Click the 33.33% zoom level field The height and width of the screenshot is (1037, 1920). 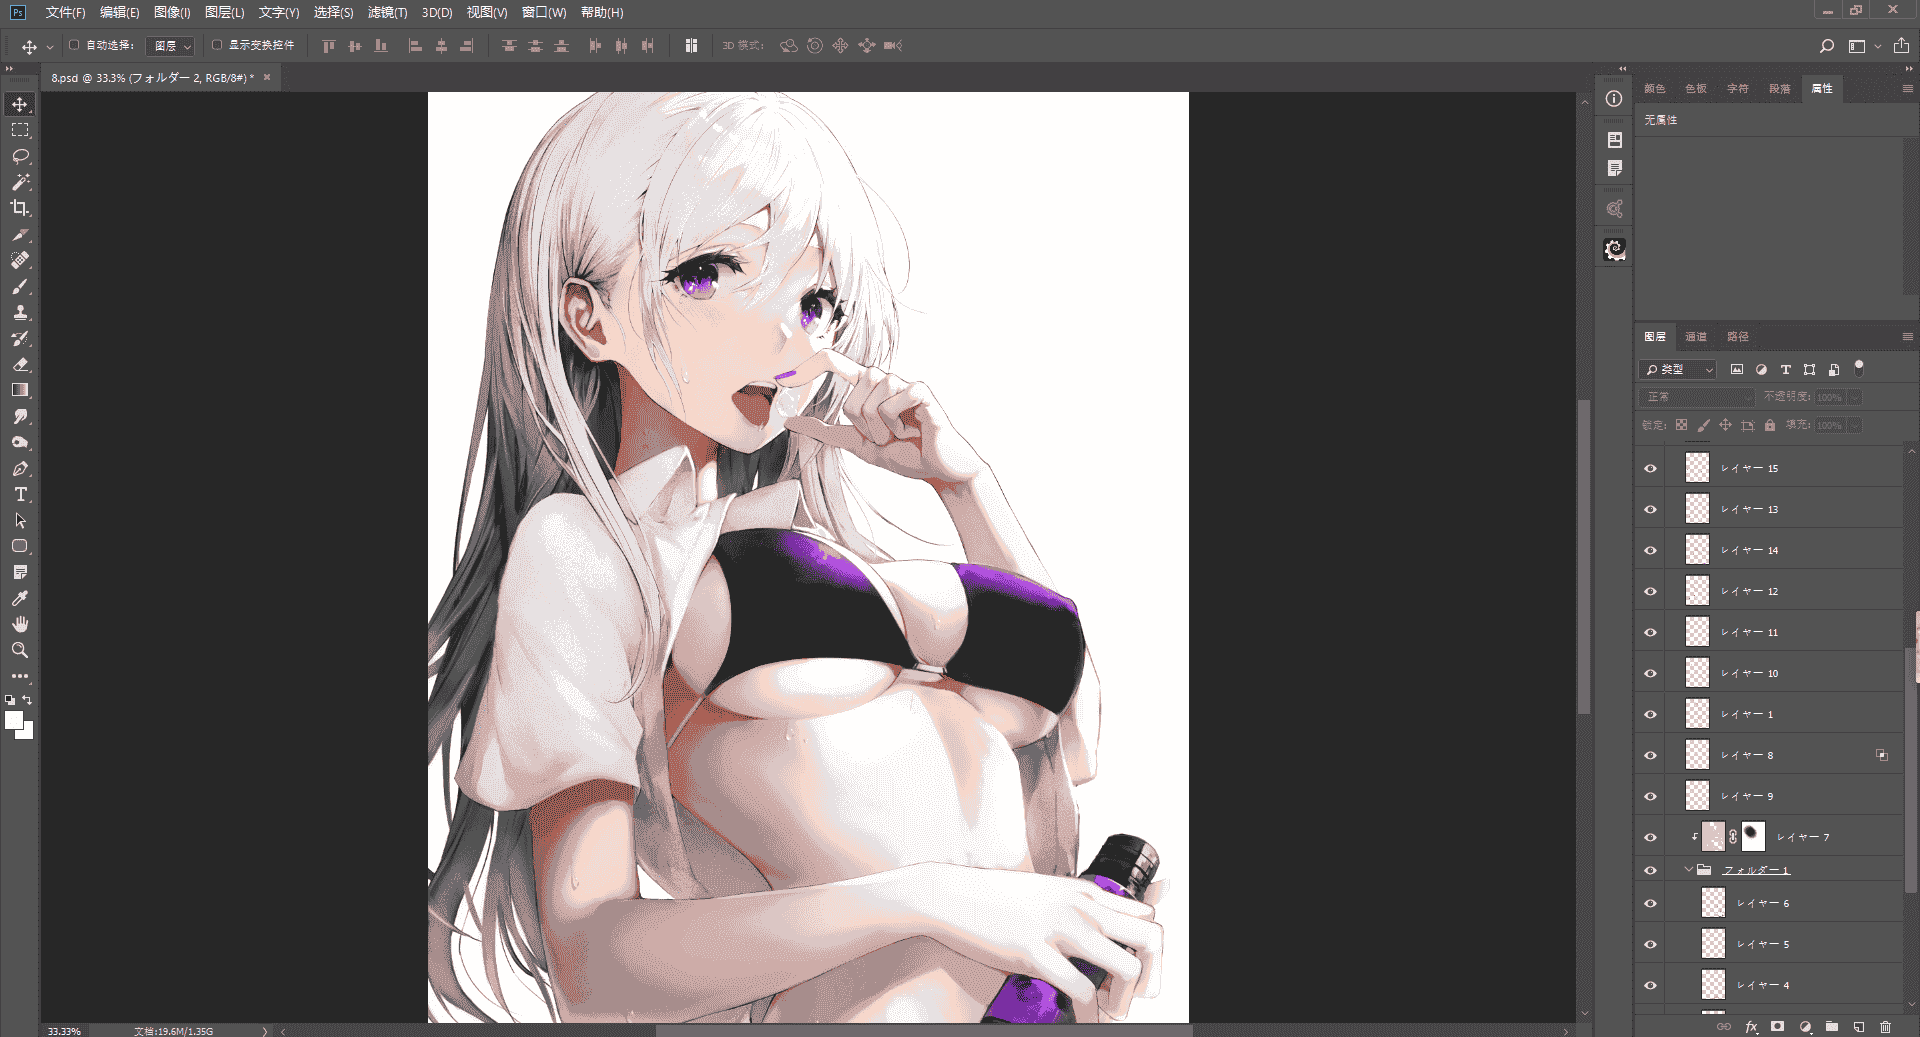click(x=65, y=1031)
